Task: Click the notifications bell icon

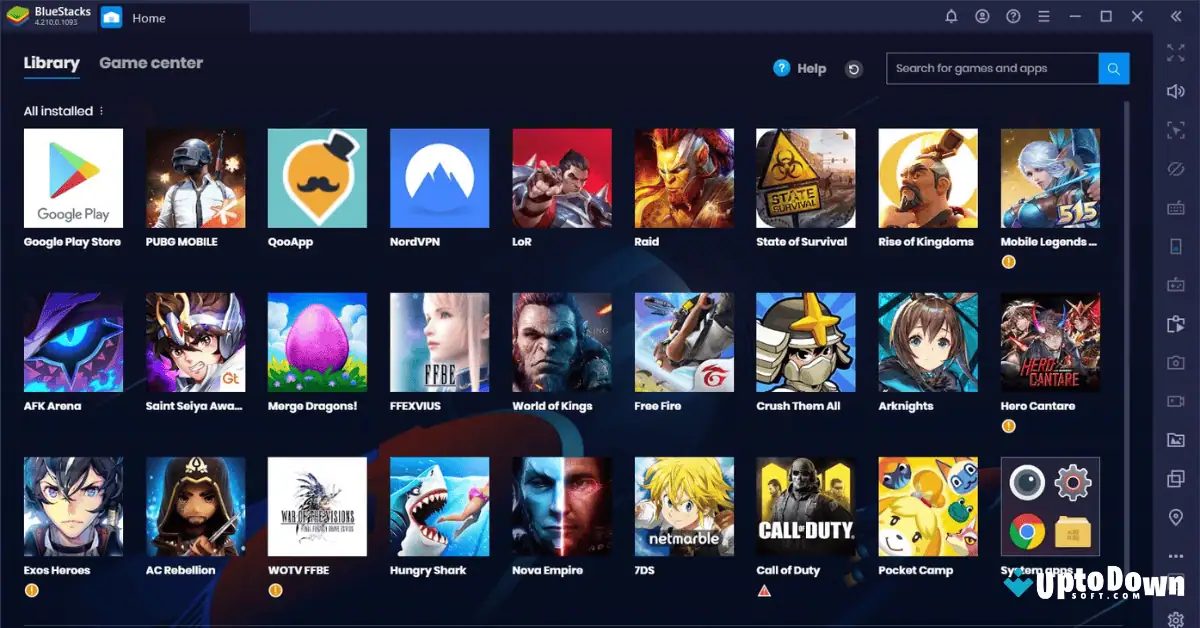Action: tap(951, 16)
